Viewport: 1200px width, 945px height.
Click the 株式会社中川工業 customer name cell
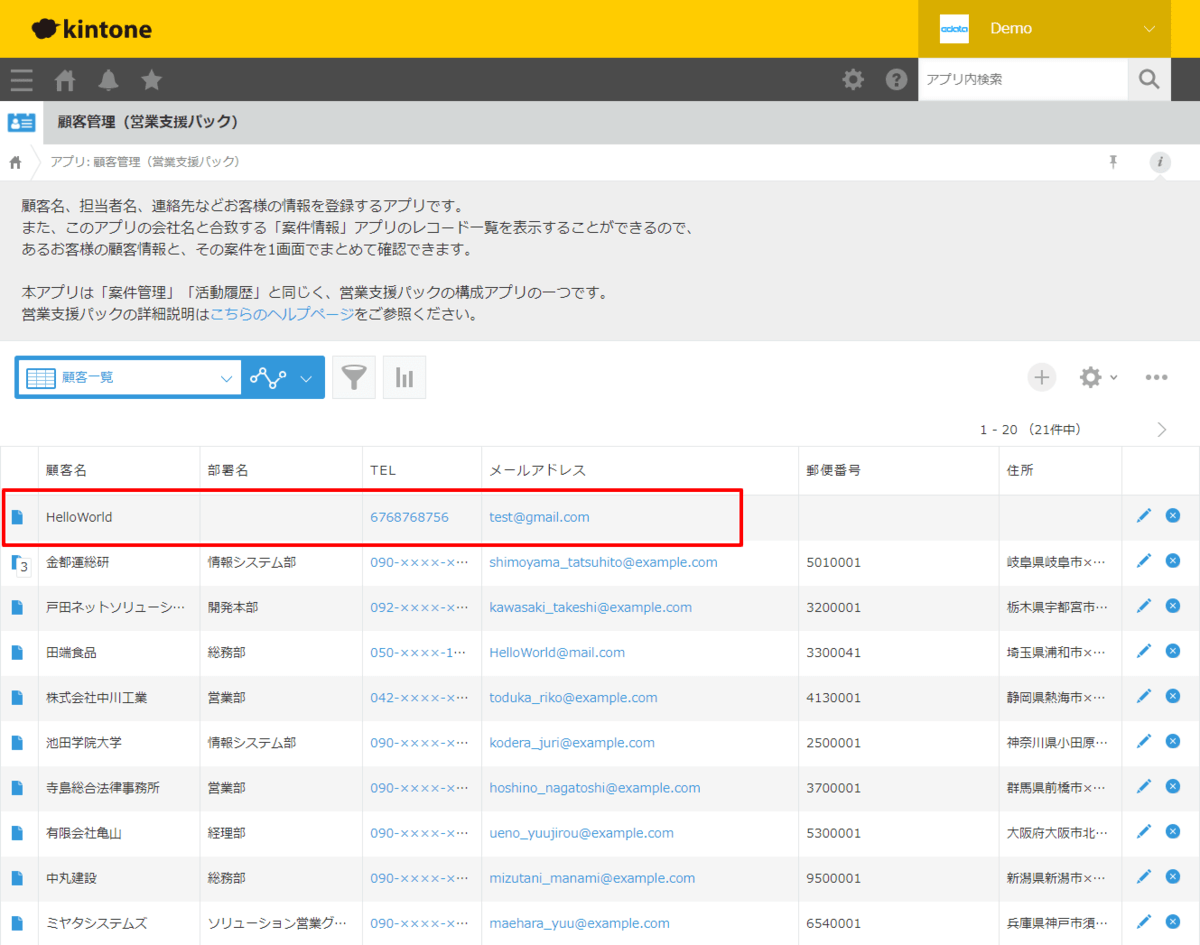coord(119,697)
